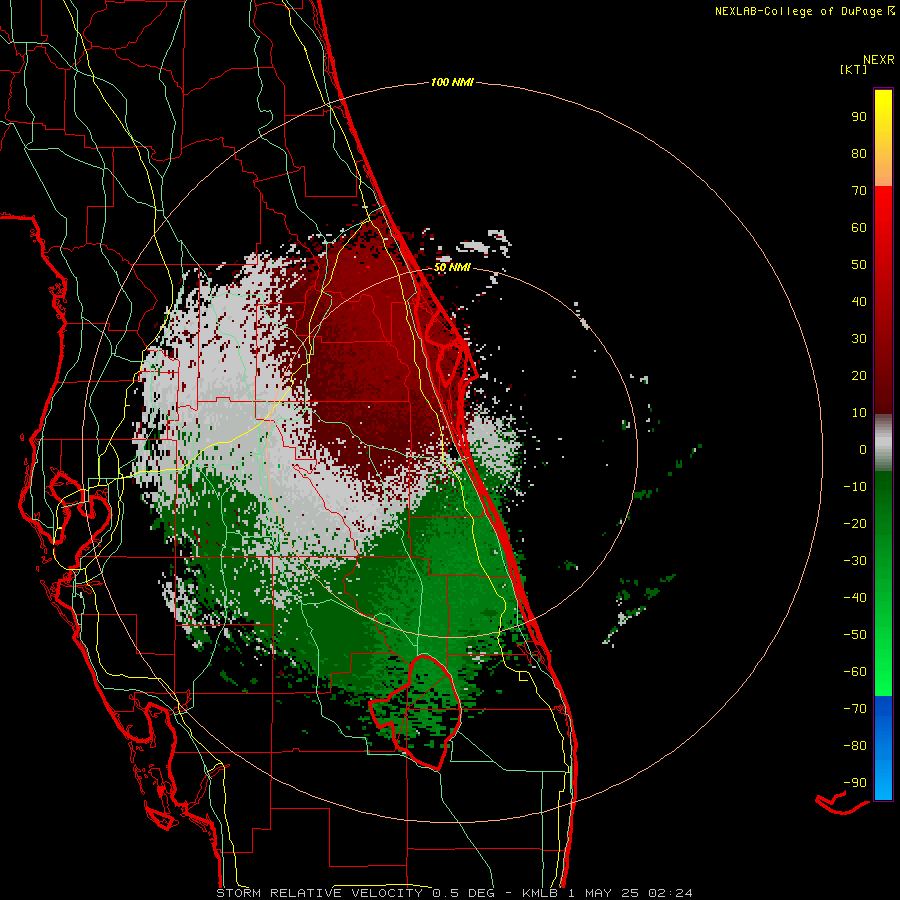900x900 pixels.
Task: Select the 70 knot scale label
Action: [x=859, y=191]
